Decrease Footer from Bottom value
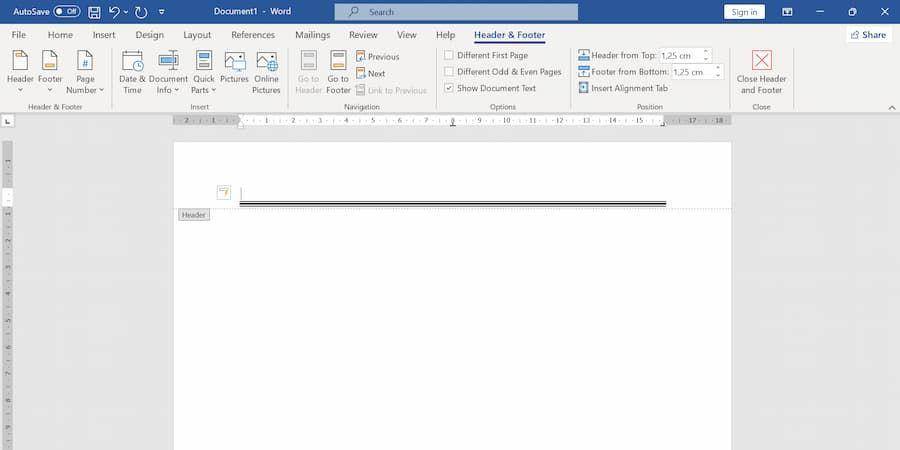 click(x=718, y=76)
